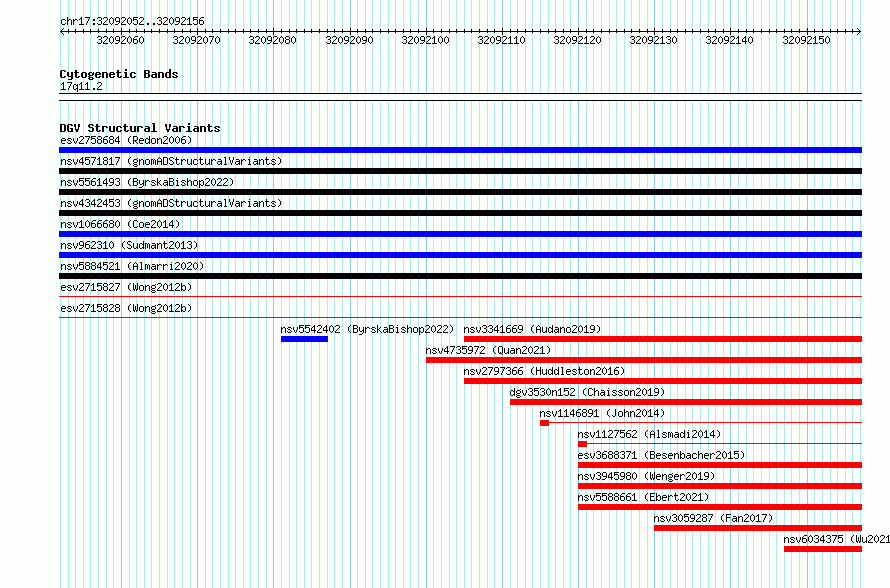Click the blue bar for nsv962310
This screenshot has height=588, width=890.
click(x=460, y=255)
